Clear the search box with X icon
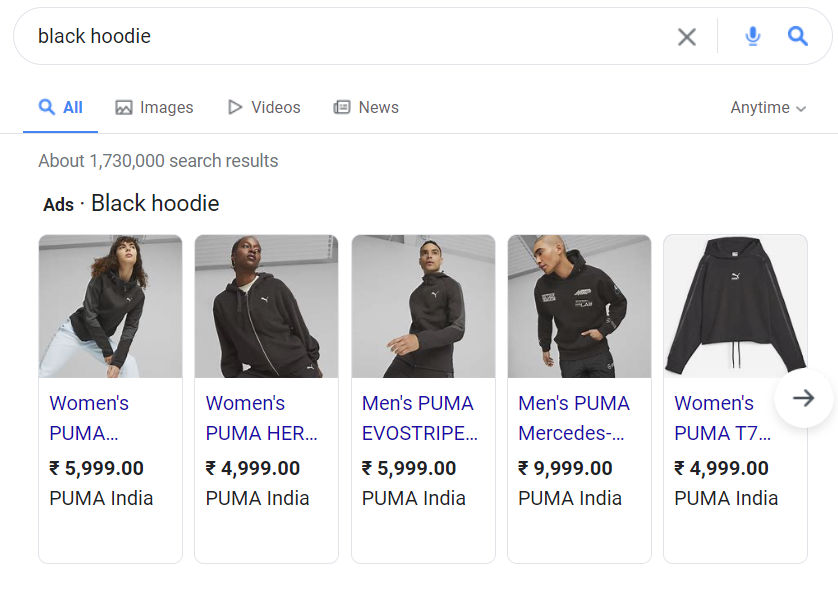Viewport: 838px width, 598px height. click(687, 37)
